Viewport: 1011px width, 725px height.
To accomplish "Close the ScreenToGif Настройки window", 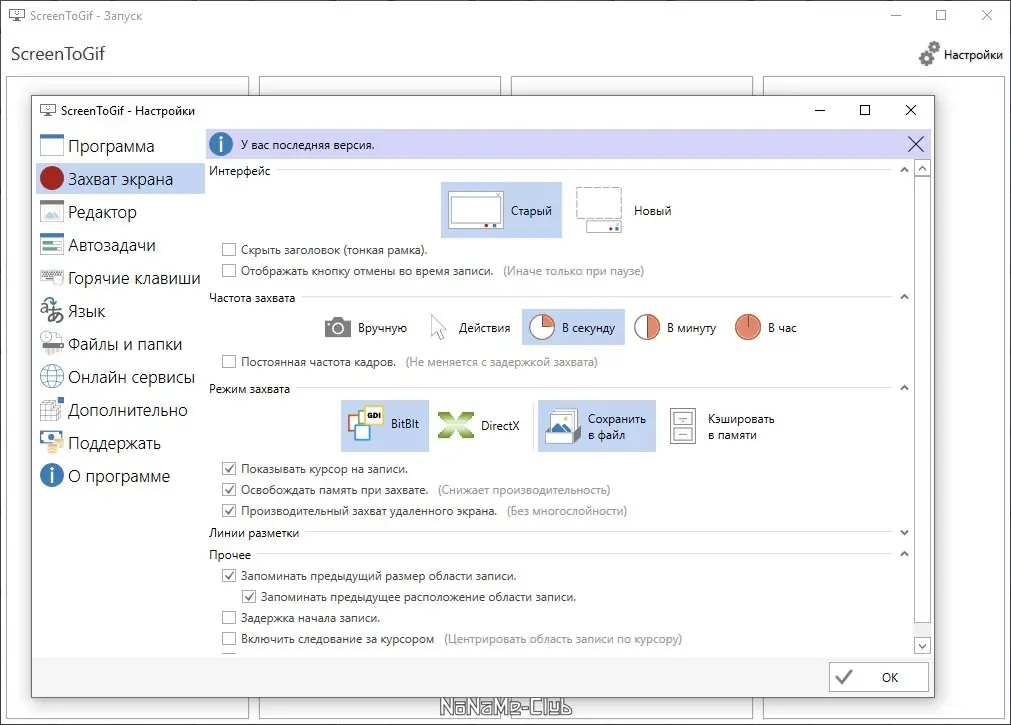I will pos(910,110).
